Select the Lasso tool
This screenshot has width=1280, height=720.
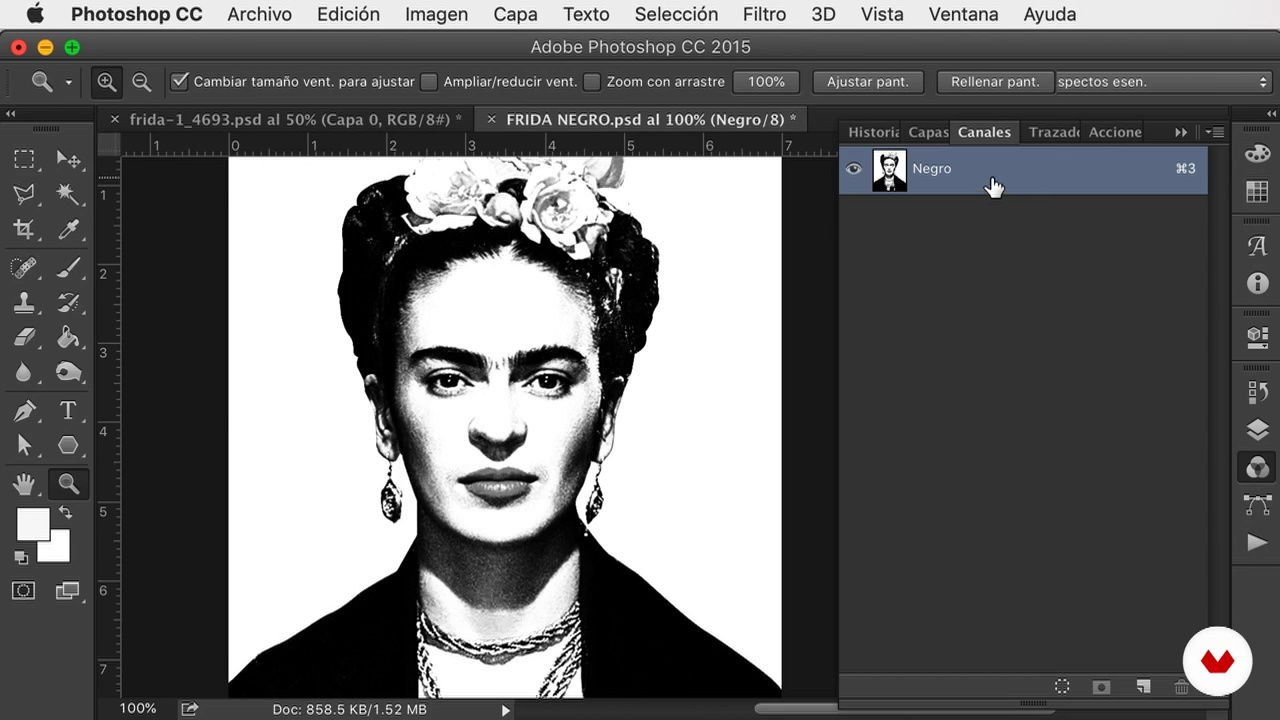pos(24,194)
